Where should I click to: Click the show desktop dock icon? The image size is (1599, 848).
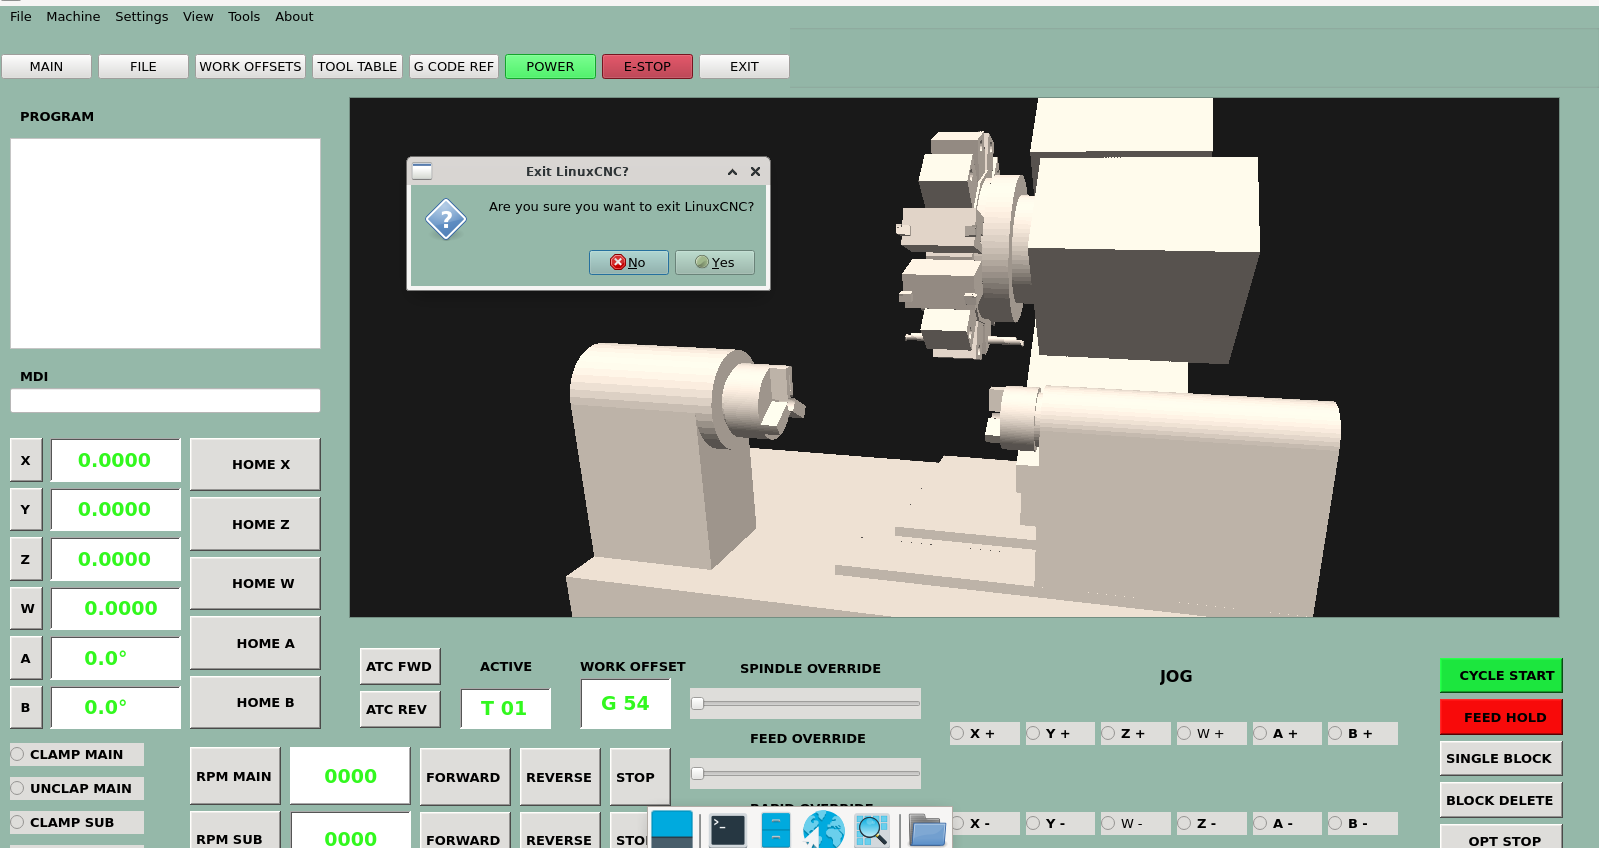click(671, 830)
